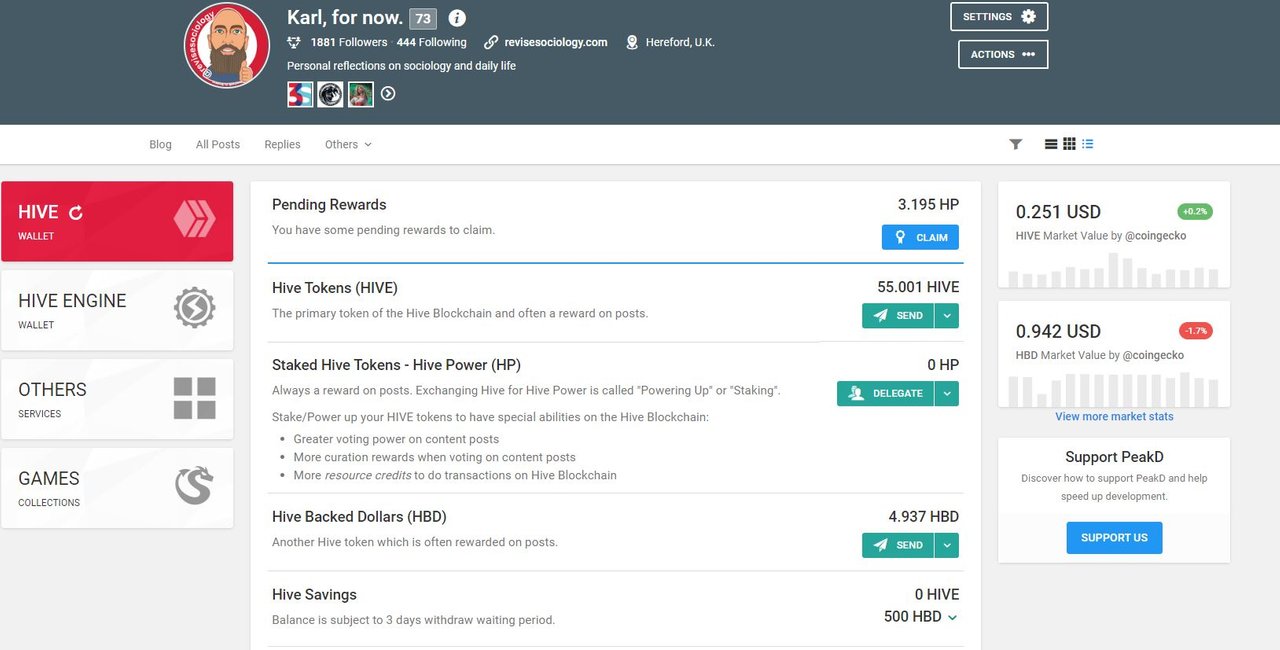This screenshot has width=1280, height=650.
Task: Click the HIVE price bar chart
Action: 1113,270
